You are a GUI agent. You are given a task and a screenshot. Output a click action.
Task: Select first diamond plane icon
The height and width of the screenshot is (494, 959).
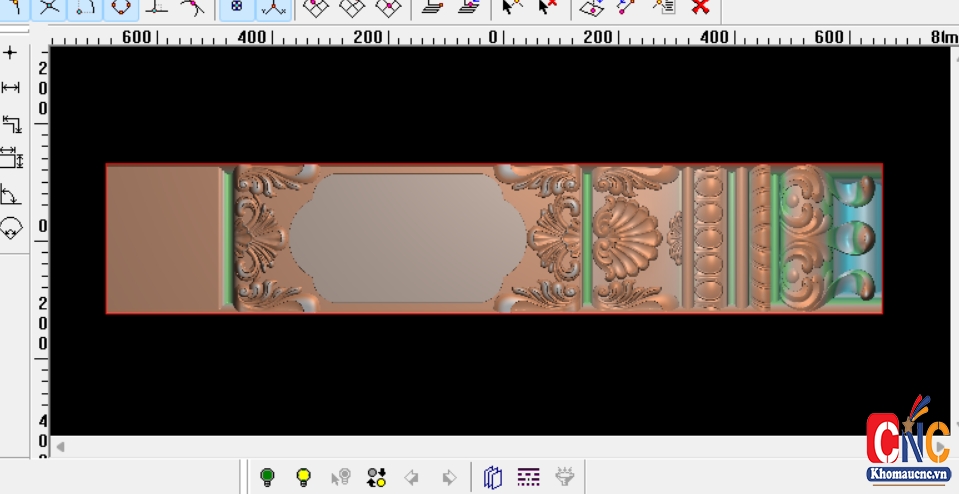point(316,8)
